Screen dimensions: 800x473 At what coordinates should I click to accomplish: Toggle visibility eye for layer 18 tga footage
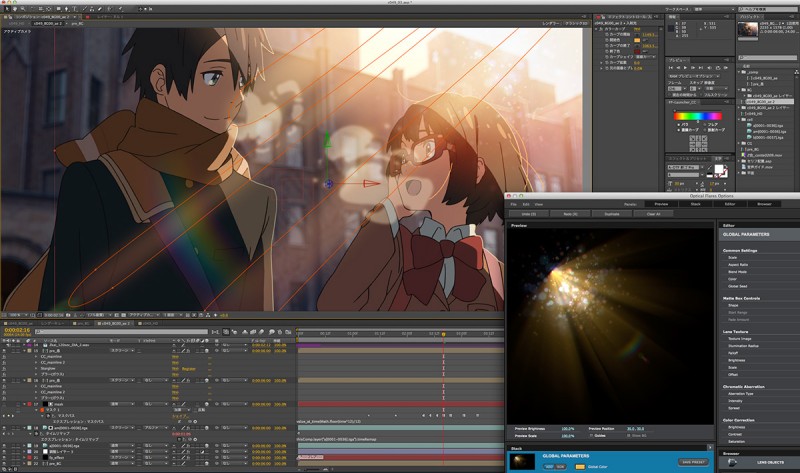(4, 428)
